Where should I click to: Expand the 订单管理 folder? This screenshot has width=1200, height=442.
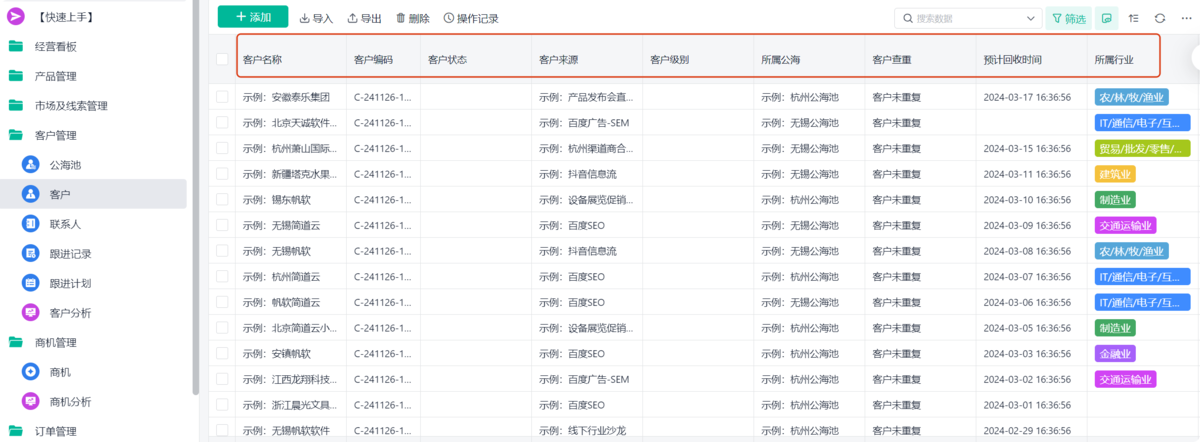pyautogui.click(x=16, y=431)
